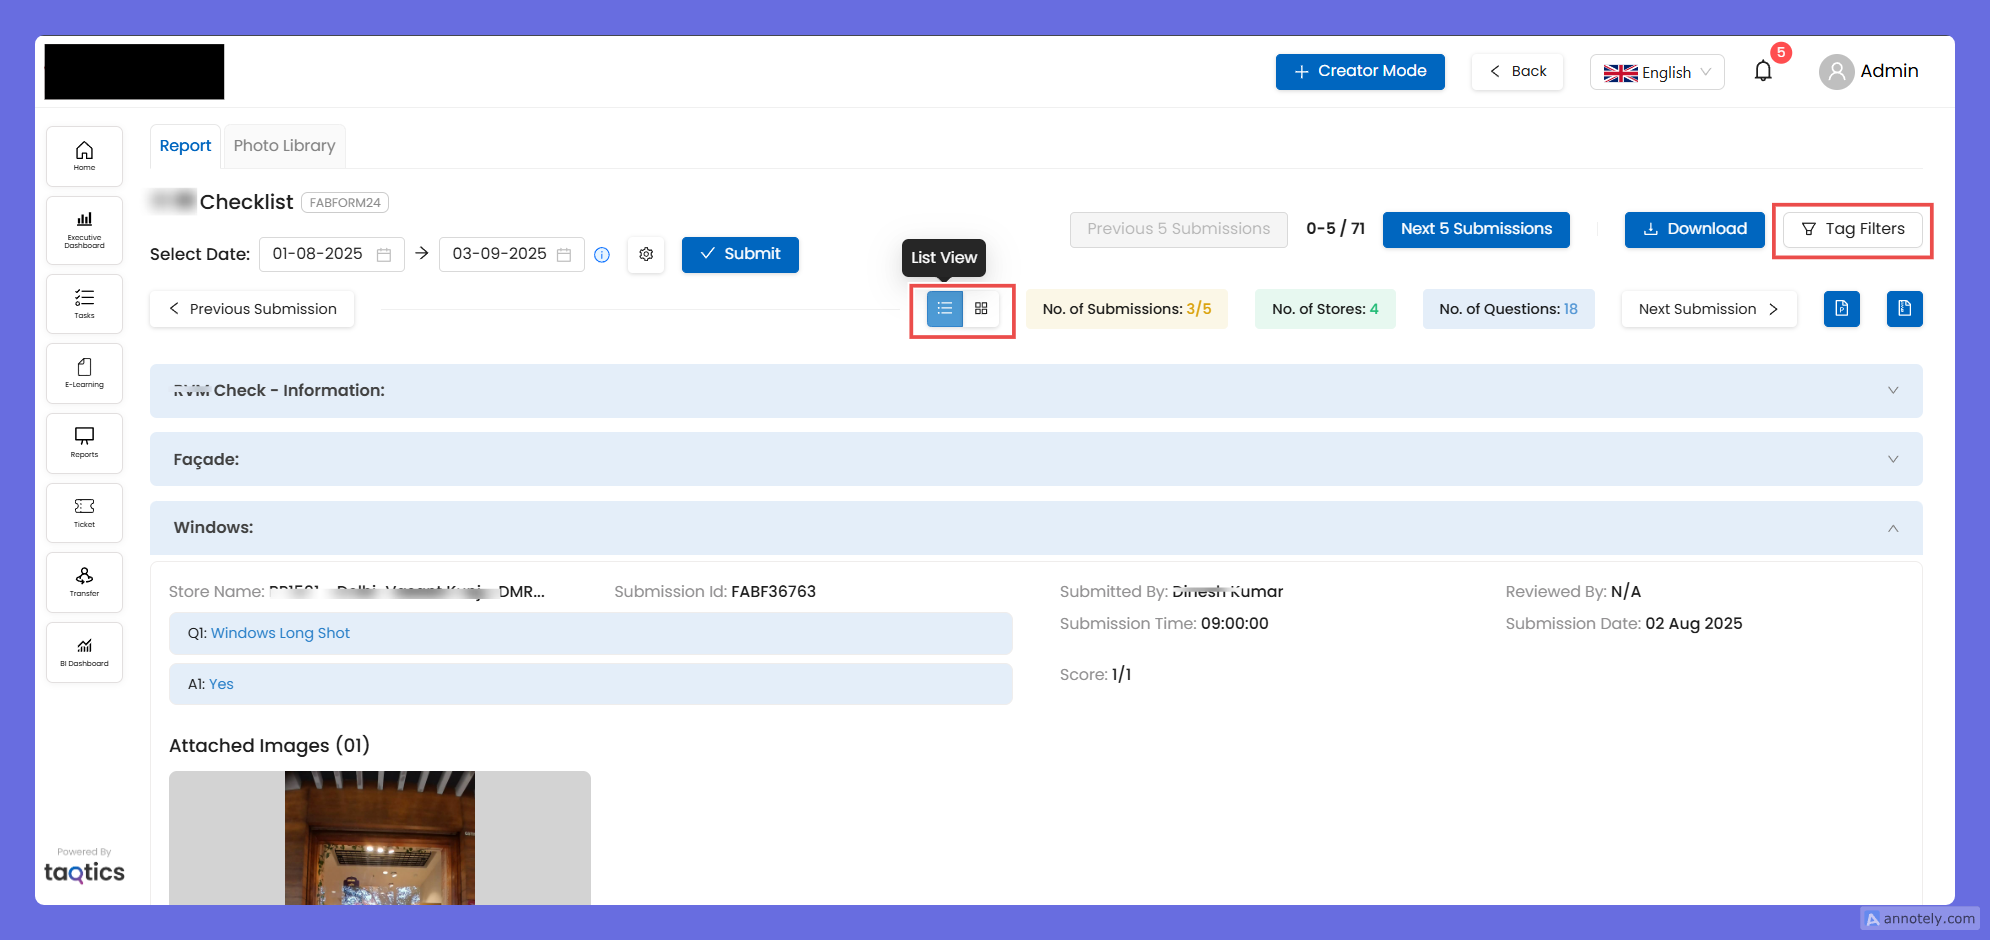Click the "No. of Submissions: 3/5" badge
1990x940 pixels.
1127,309
